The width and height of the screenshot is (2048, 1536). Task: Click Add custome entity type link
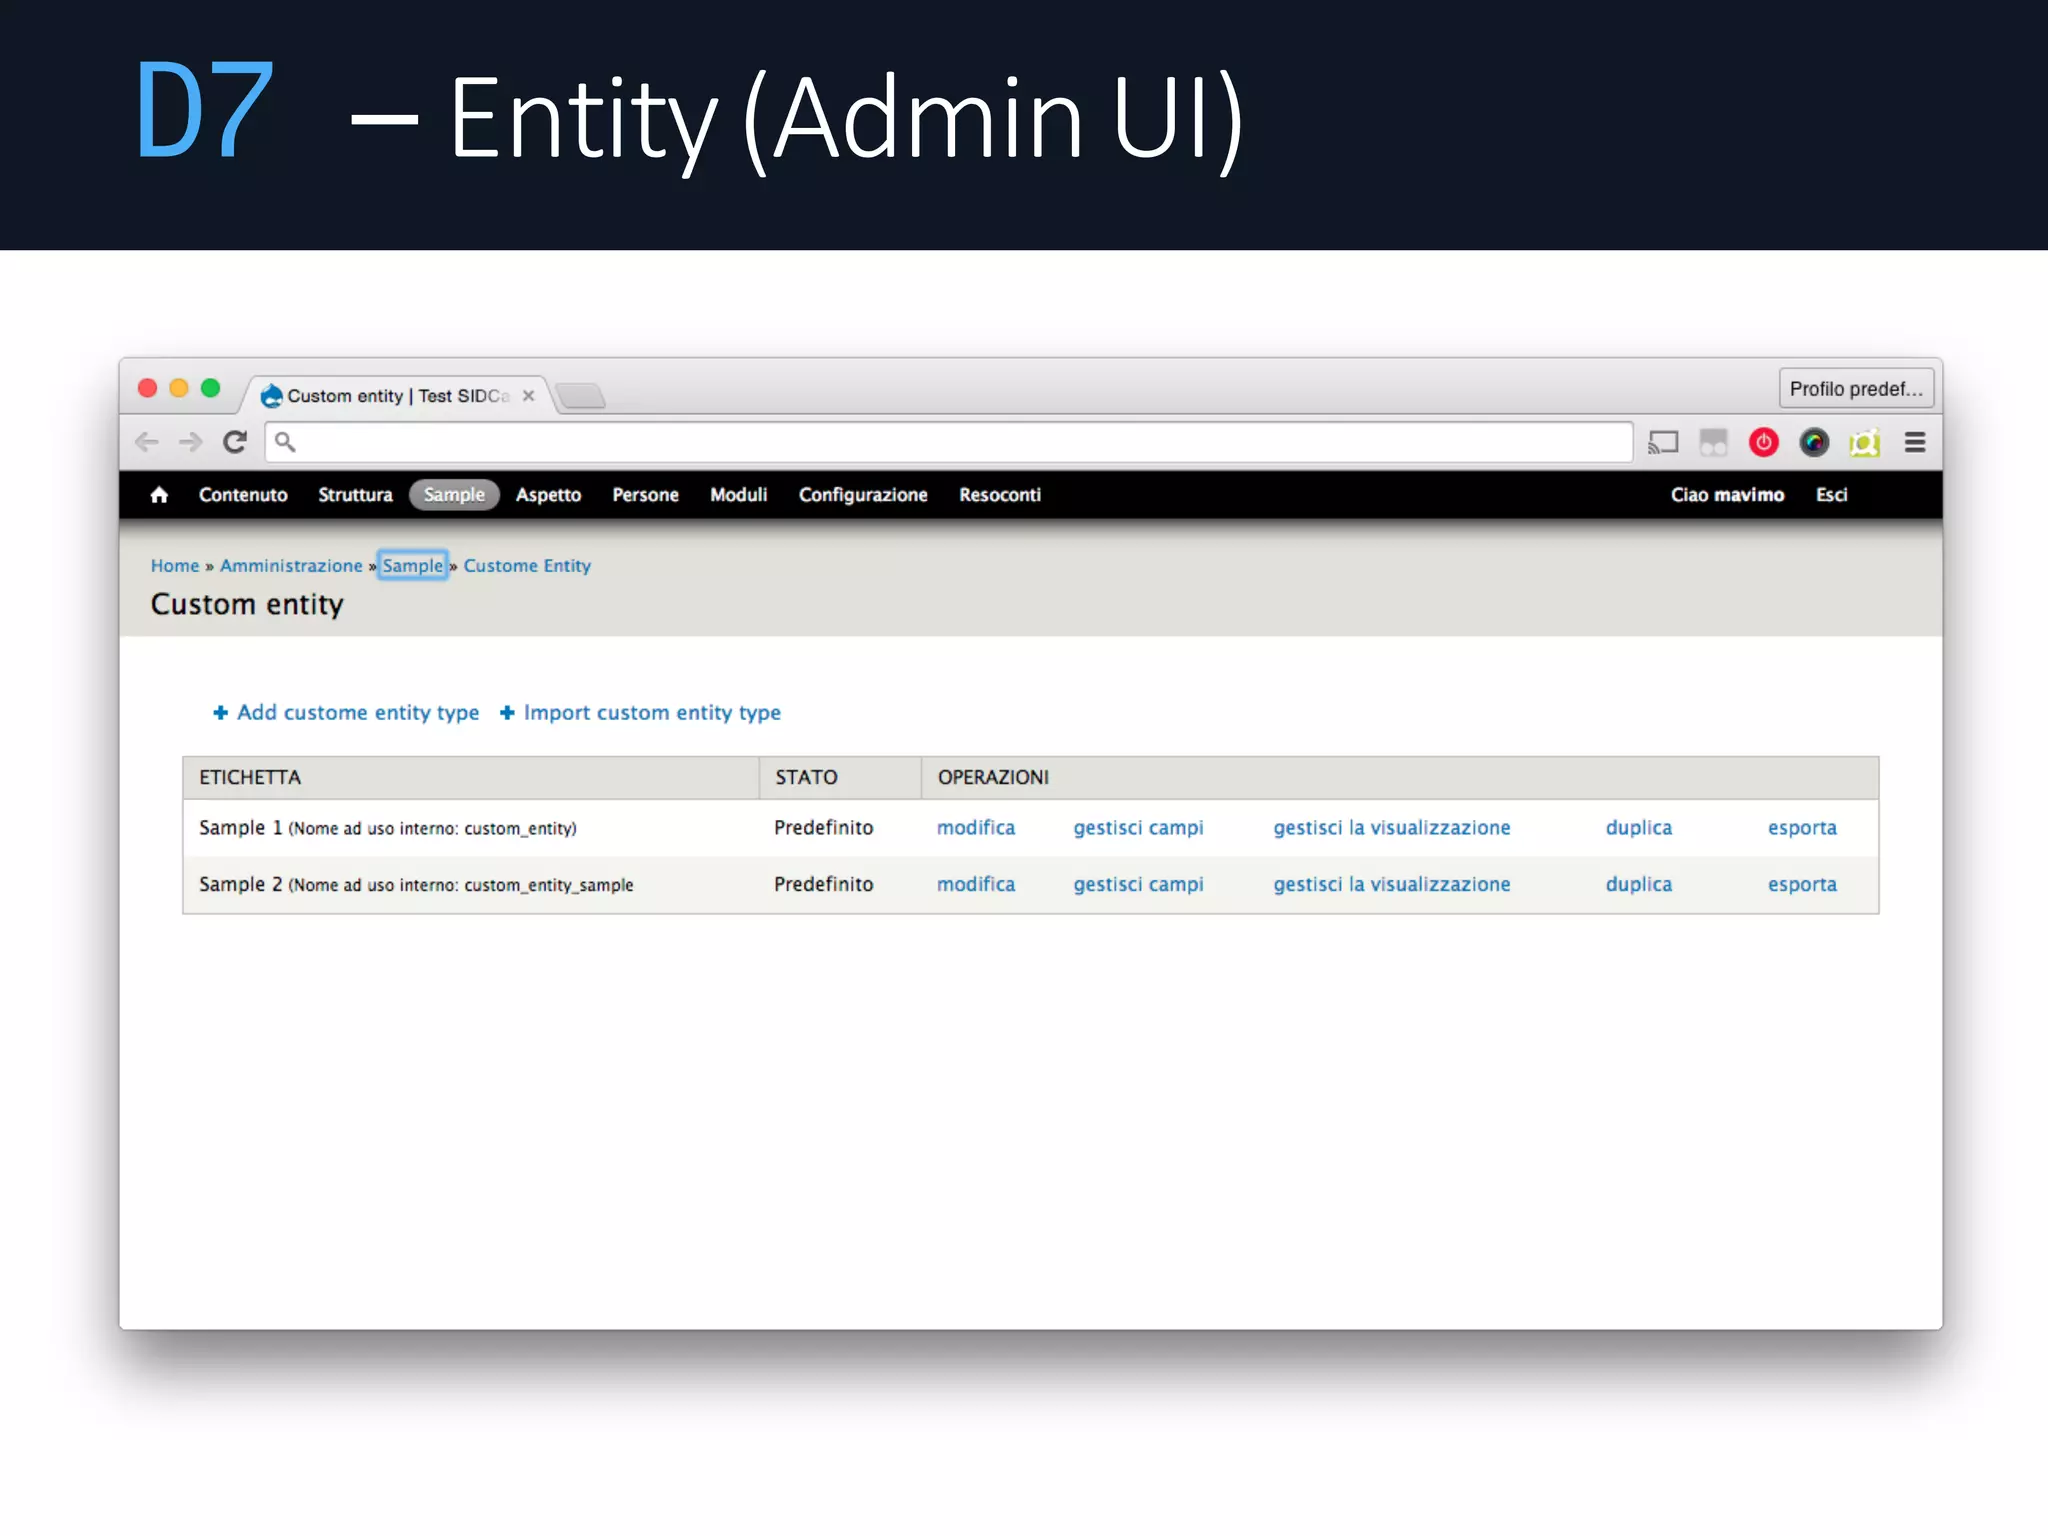346,713
